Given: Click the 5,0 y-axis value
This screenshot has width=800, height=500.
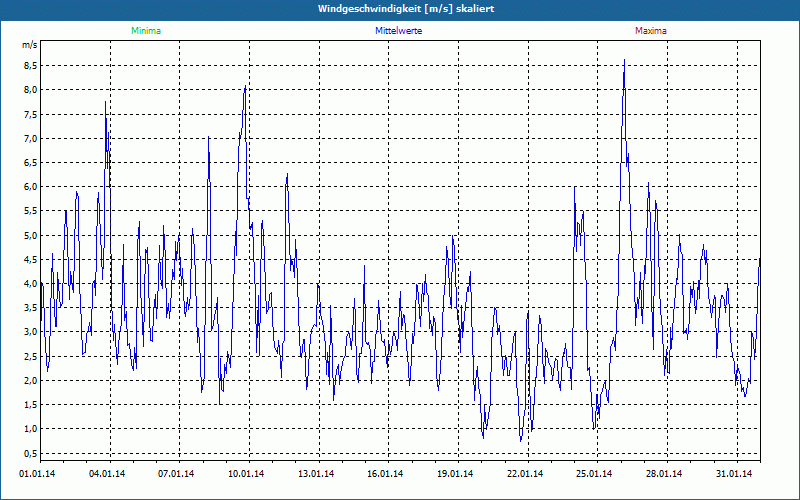Looking at the screenshot, I should coord(31,235).
